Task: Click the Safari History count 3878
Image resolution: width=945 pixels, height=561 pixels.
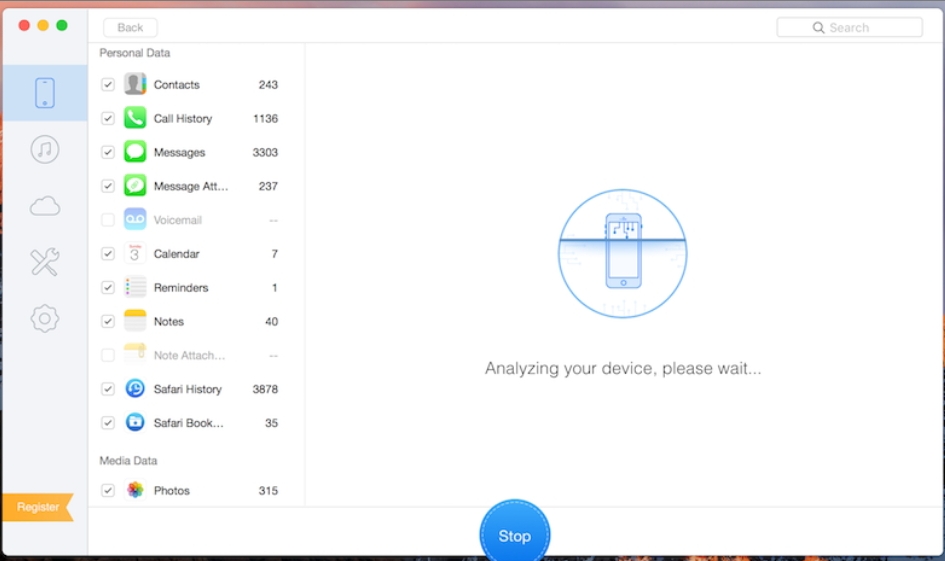Action: [x=265, y=389]
